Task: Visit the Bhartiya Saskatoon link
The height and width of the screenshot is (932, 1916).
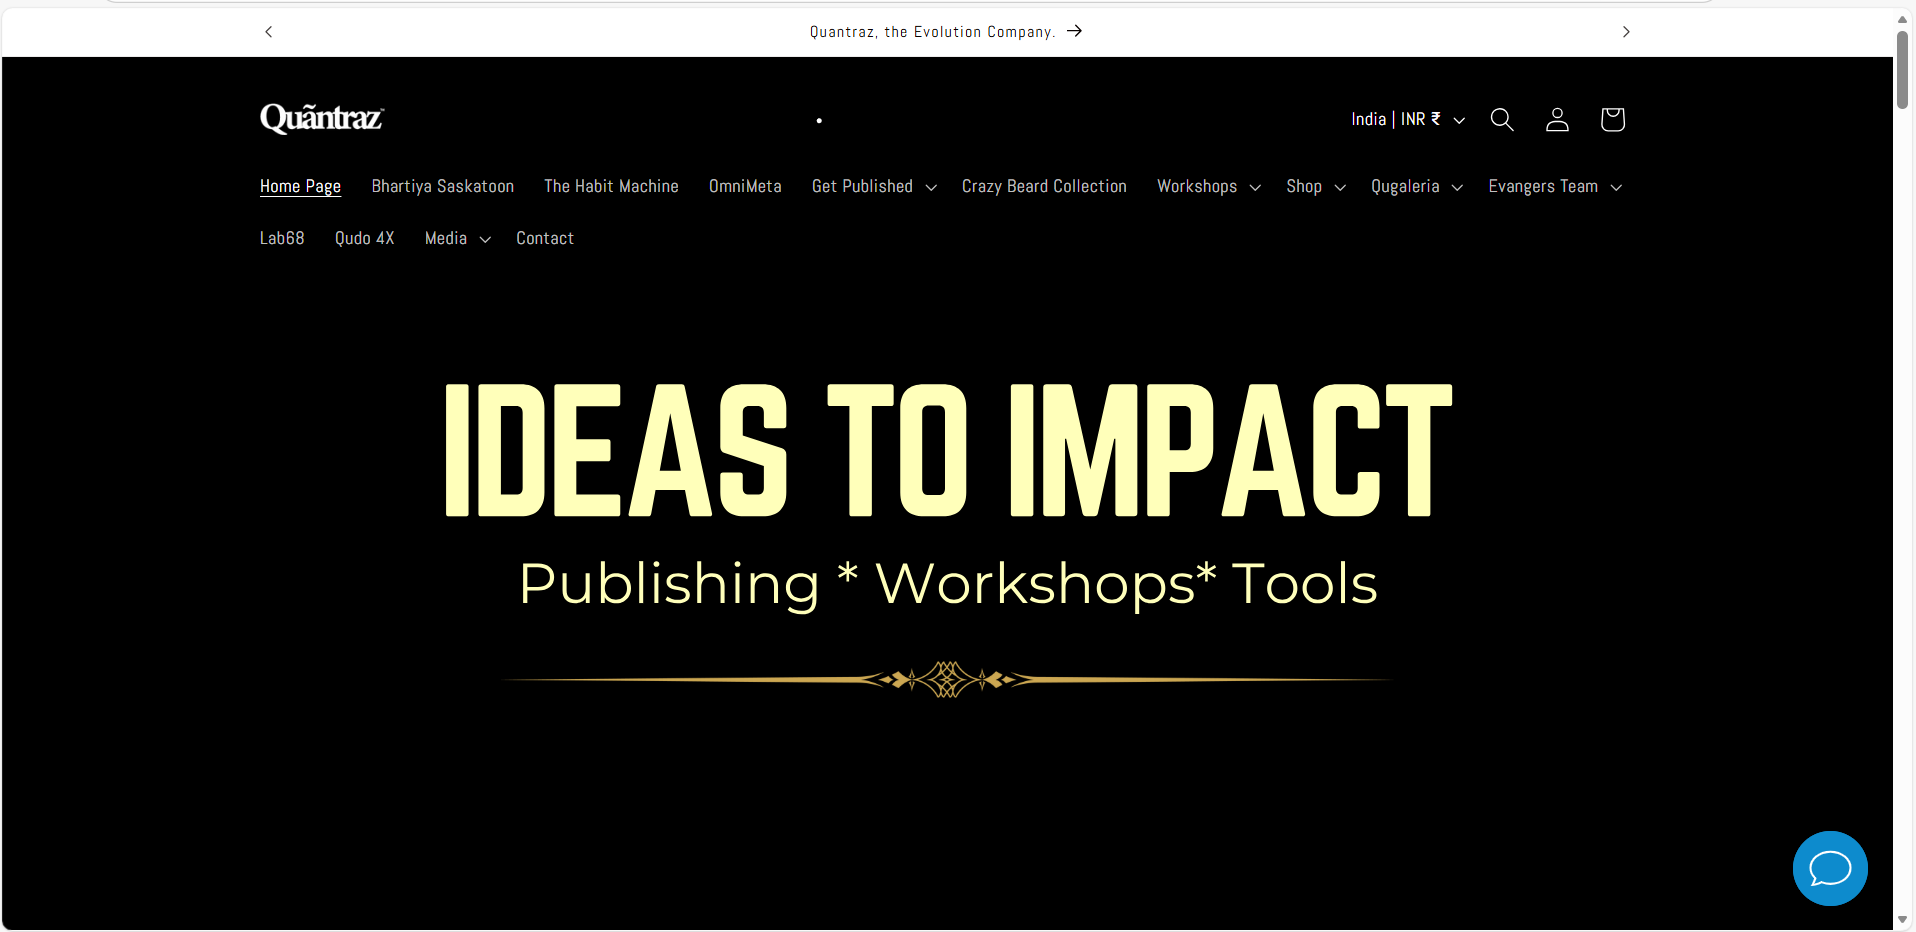Action: [x=443, y=186]
